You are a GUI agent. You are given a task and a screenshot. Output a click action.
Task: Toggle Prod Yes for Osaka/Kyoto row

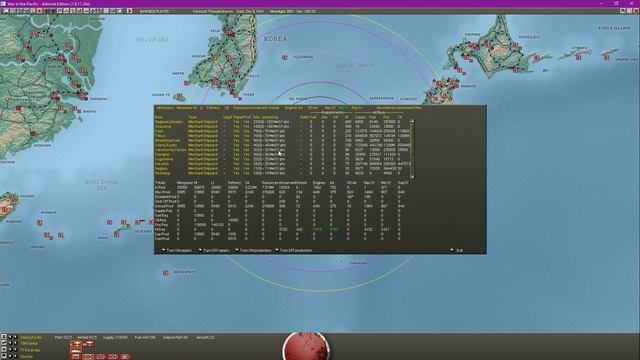(x=246, y=145)
